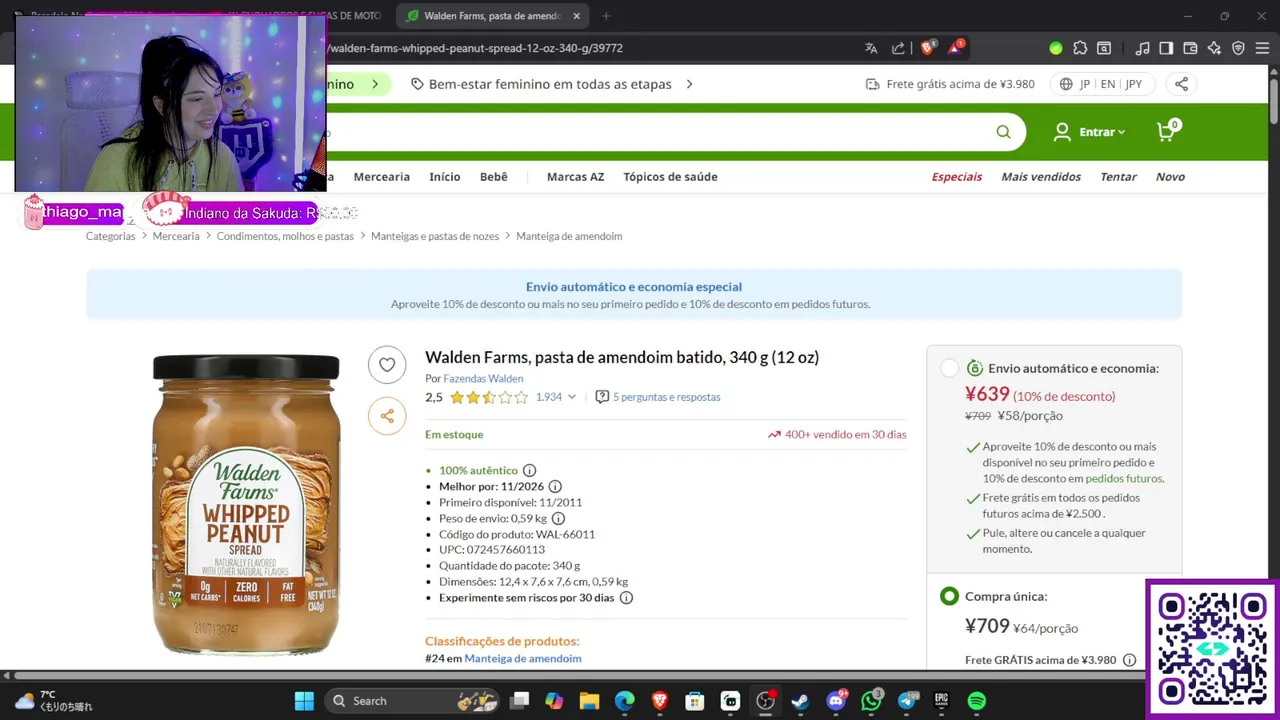Open the shopping cart icon
The width and height of the screenshot is (1280, 720).
click(1167, 131)
